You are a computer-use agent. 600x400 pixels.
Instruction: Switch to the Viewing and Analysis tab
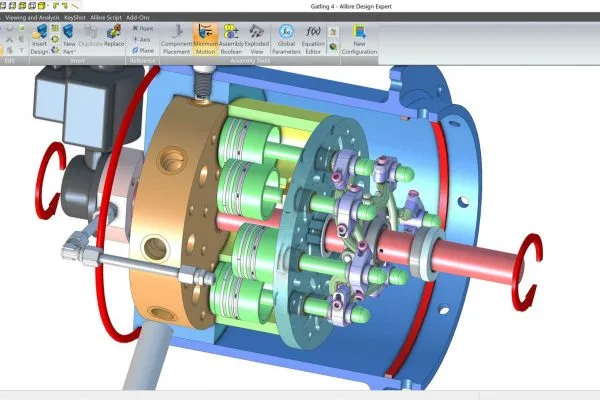32,17
